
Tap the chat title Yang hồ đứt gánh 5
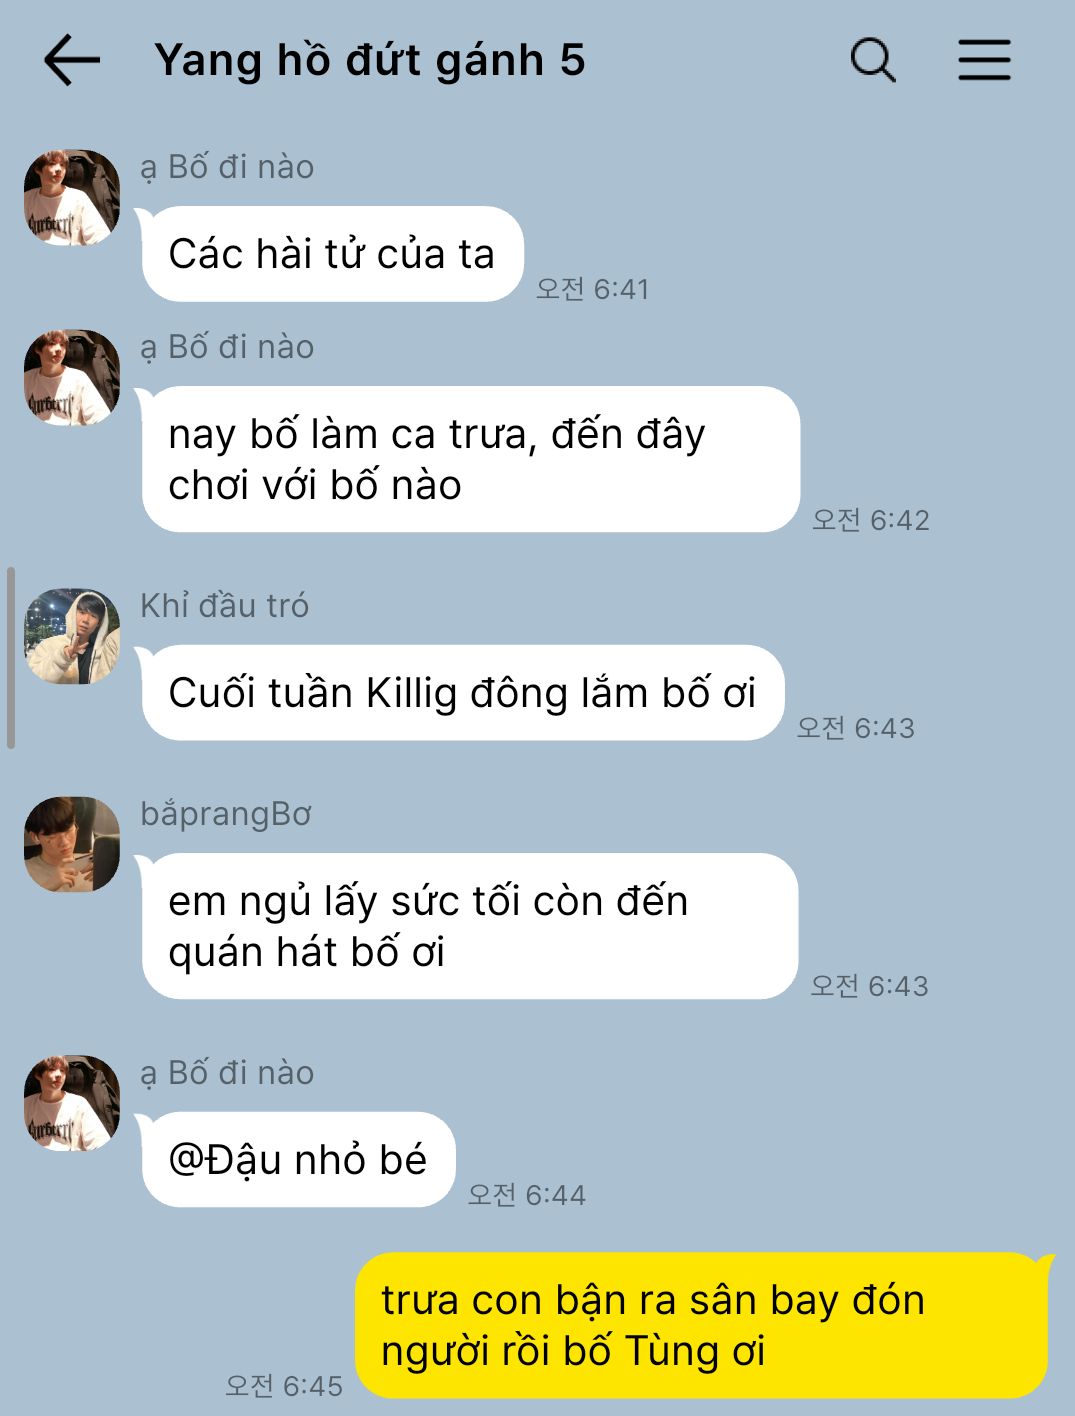370,60
